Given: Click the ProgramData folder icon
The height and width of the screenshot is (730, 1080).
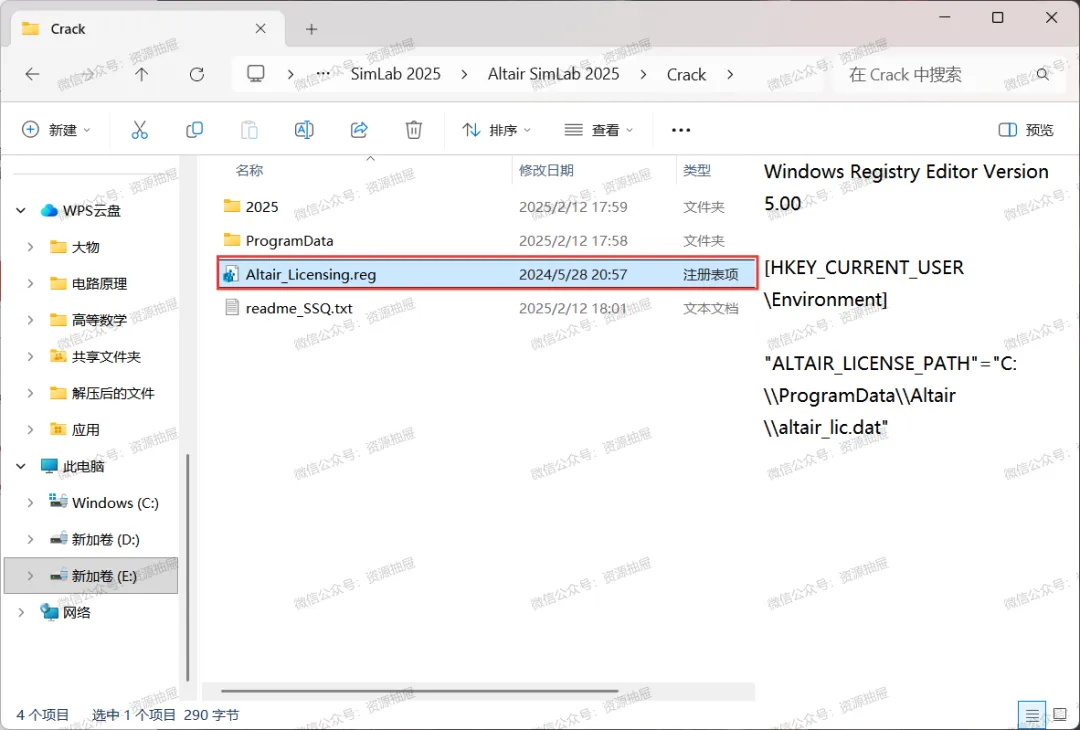Looking at the screenshot, I should pos(232,240).
